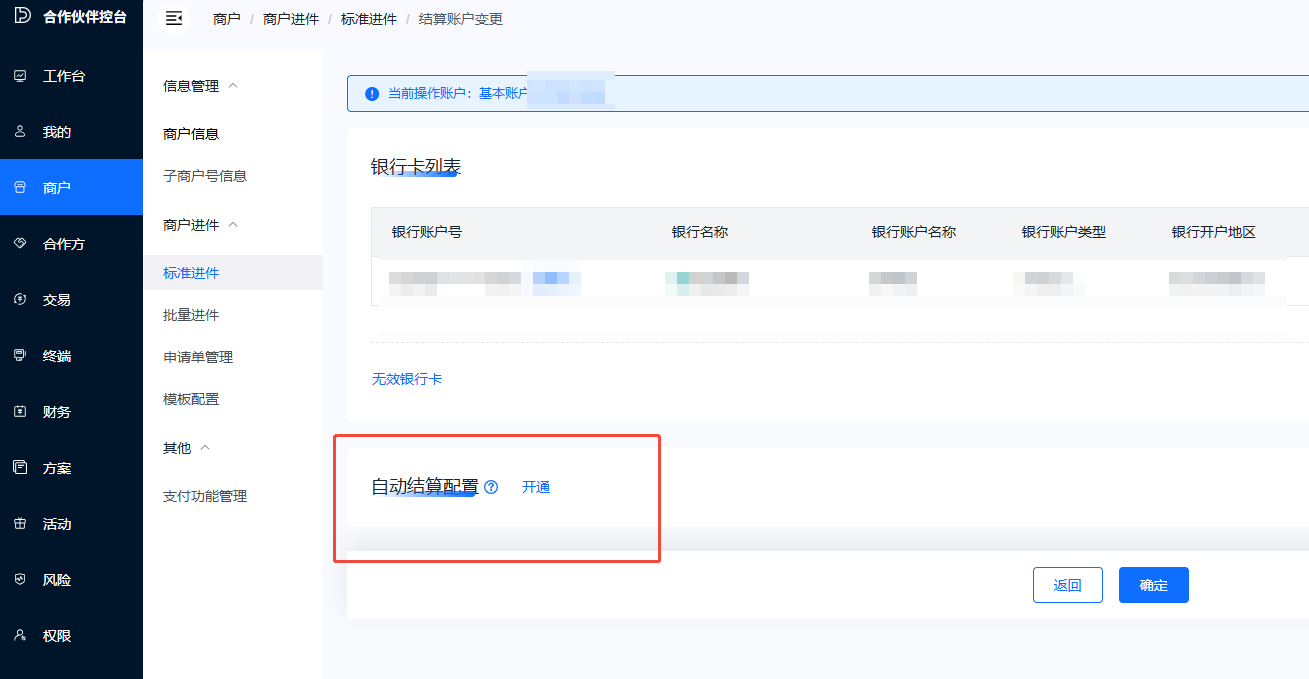Click the 开通 link to enable auto-settlement
The image size is (1309, 679).
536,487
